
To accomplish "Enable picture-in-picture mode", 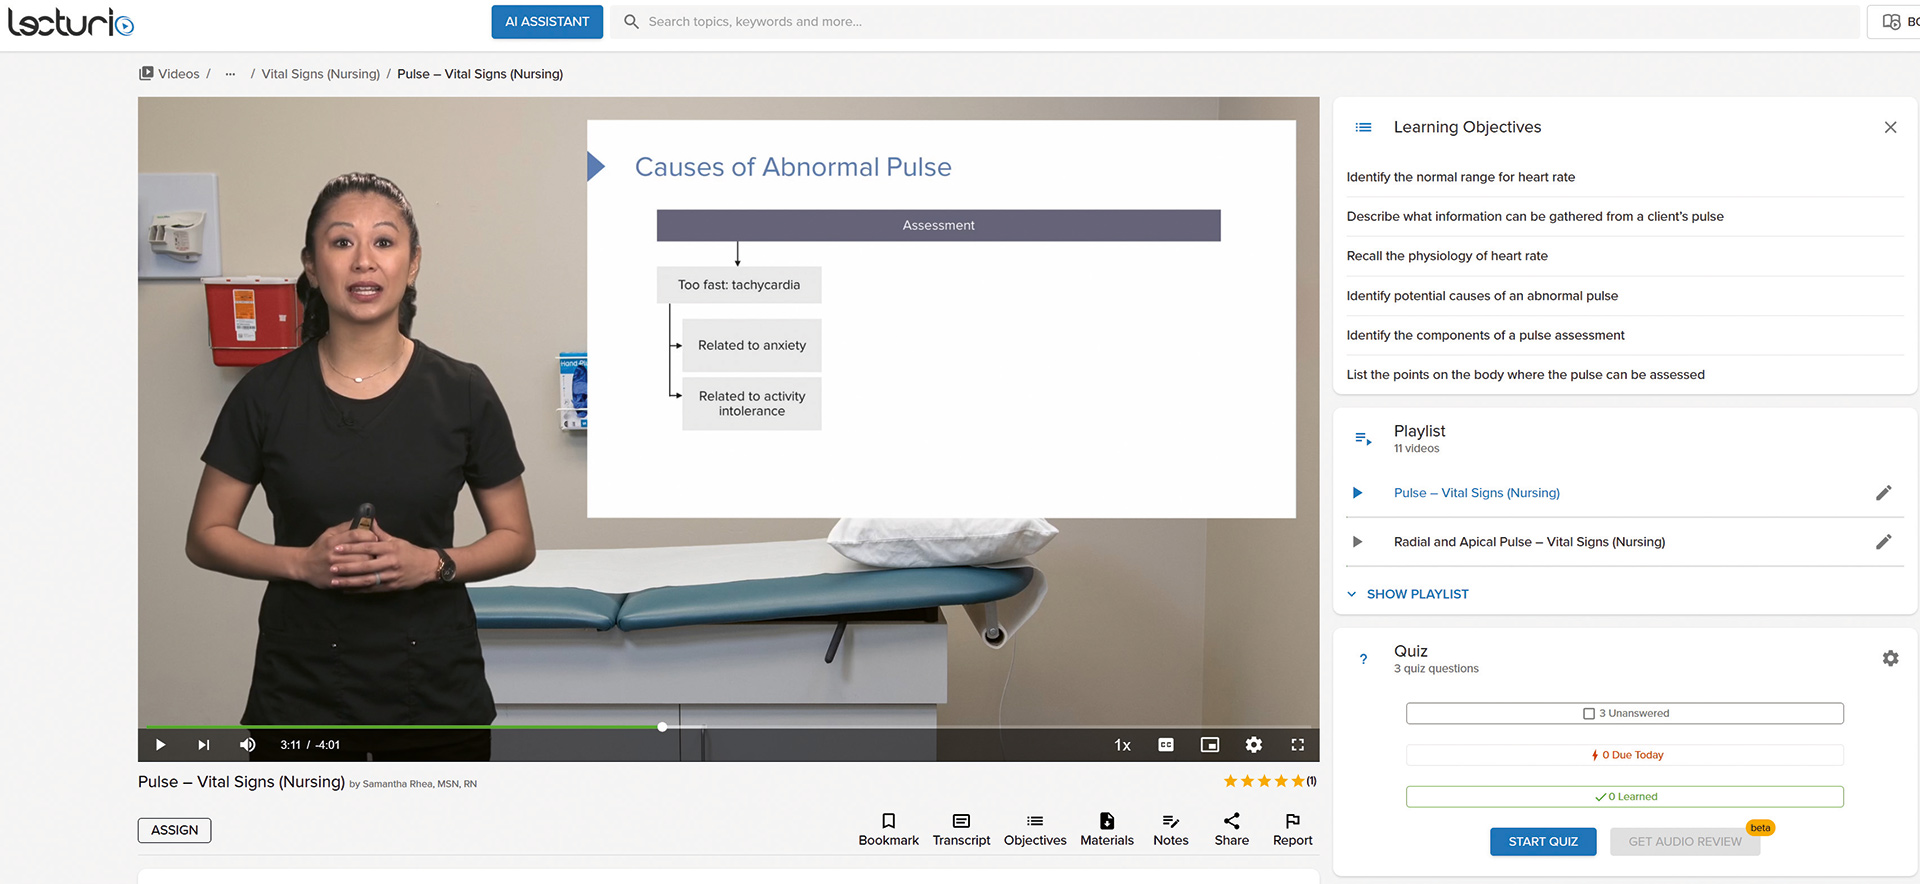I will [1210, 745].
